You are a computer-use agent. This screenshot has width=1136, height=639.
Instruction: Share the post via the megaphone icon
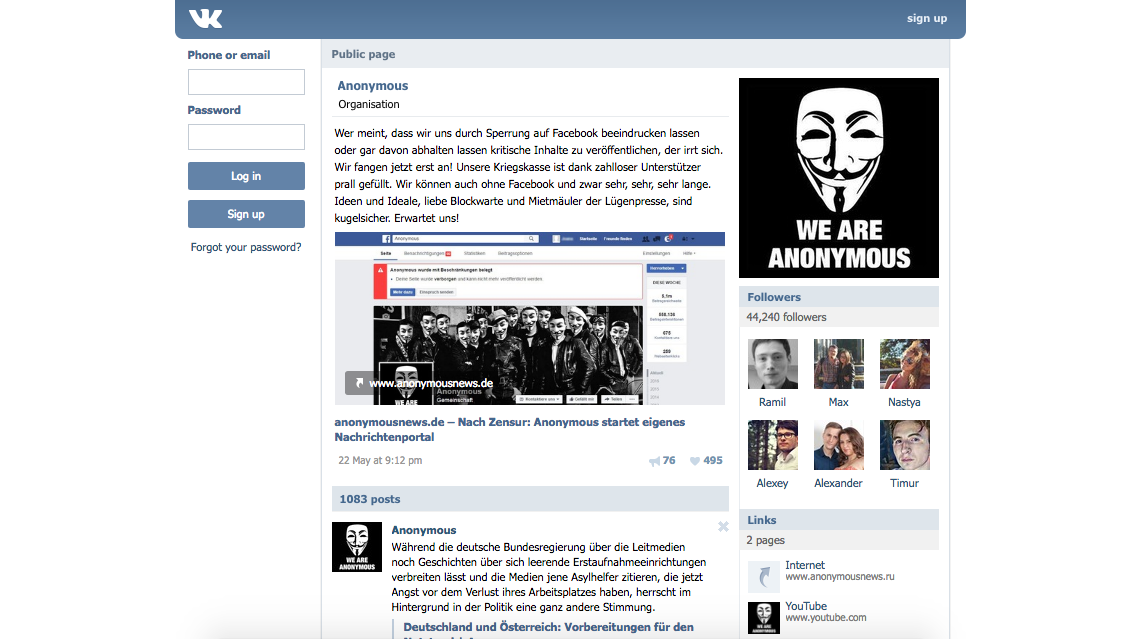click(x=655, y=460)
